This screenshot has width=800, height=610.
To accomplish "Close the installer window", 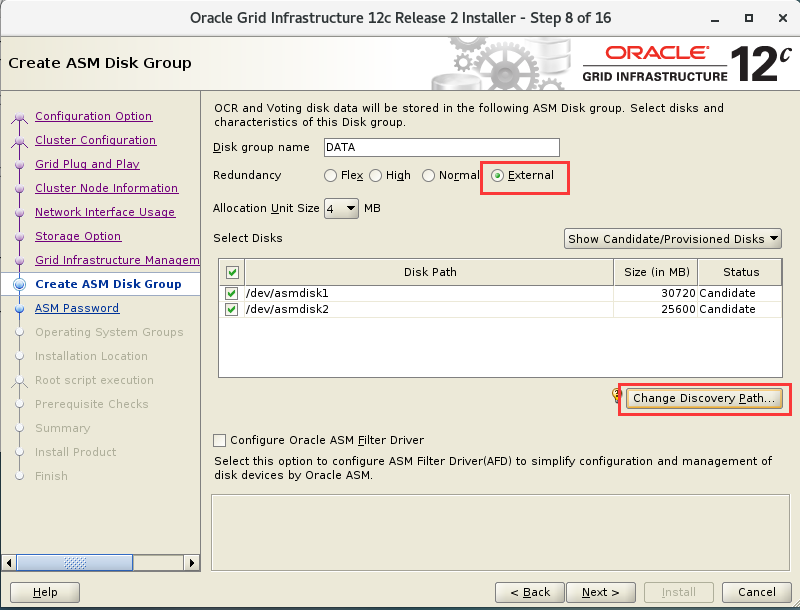I will click(x=783, y=18).
